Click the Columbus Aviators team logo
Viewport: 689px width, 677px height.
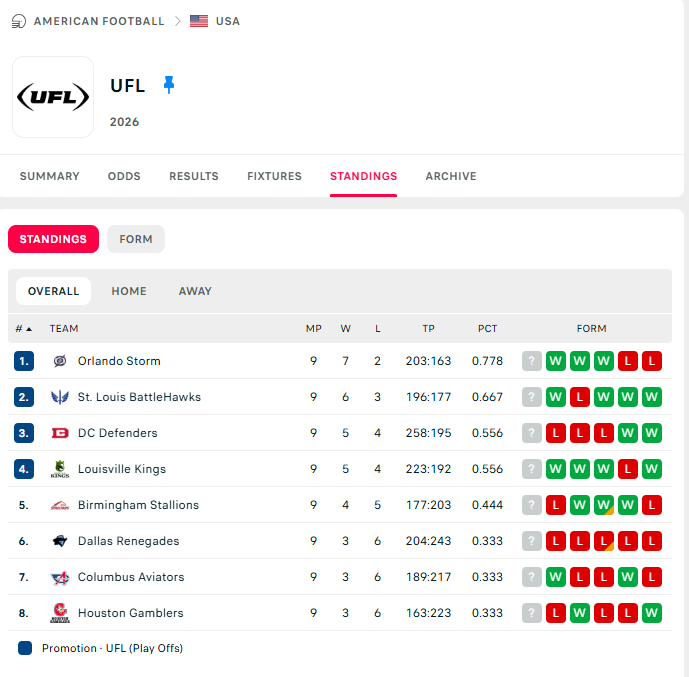[x=60, y=577]
